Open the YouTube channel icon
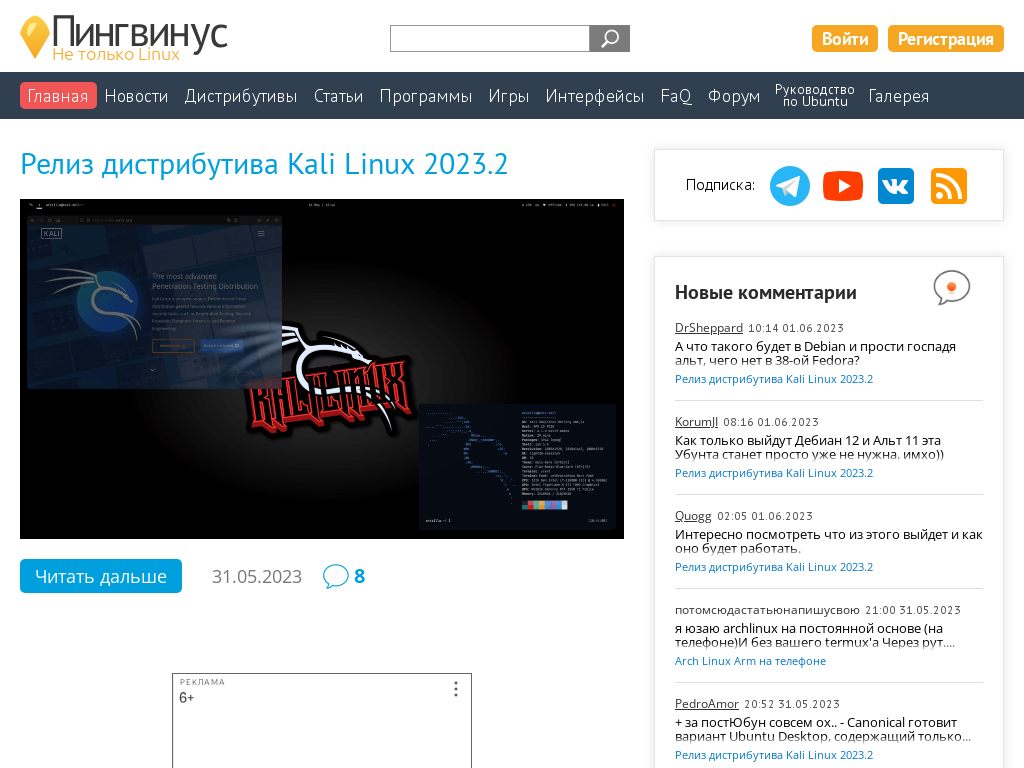 [x=842, y=186]
